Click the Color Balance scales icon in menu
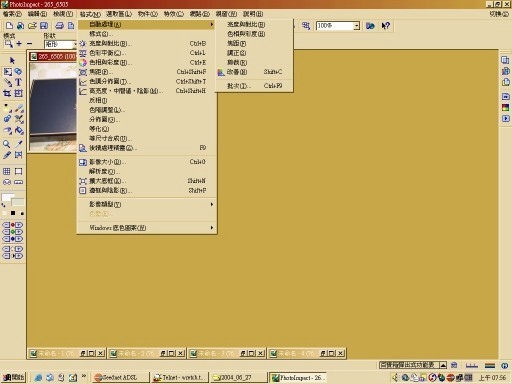This screenshot has height=384, width=512. tap(83, 53)
